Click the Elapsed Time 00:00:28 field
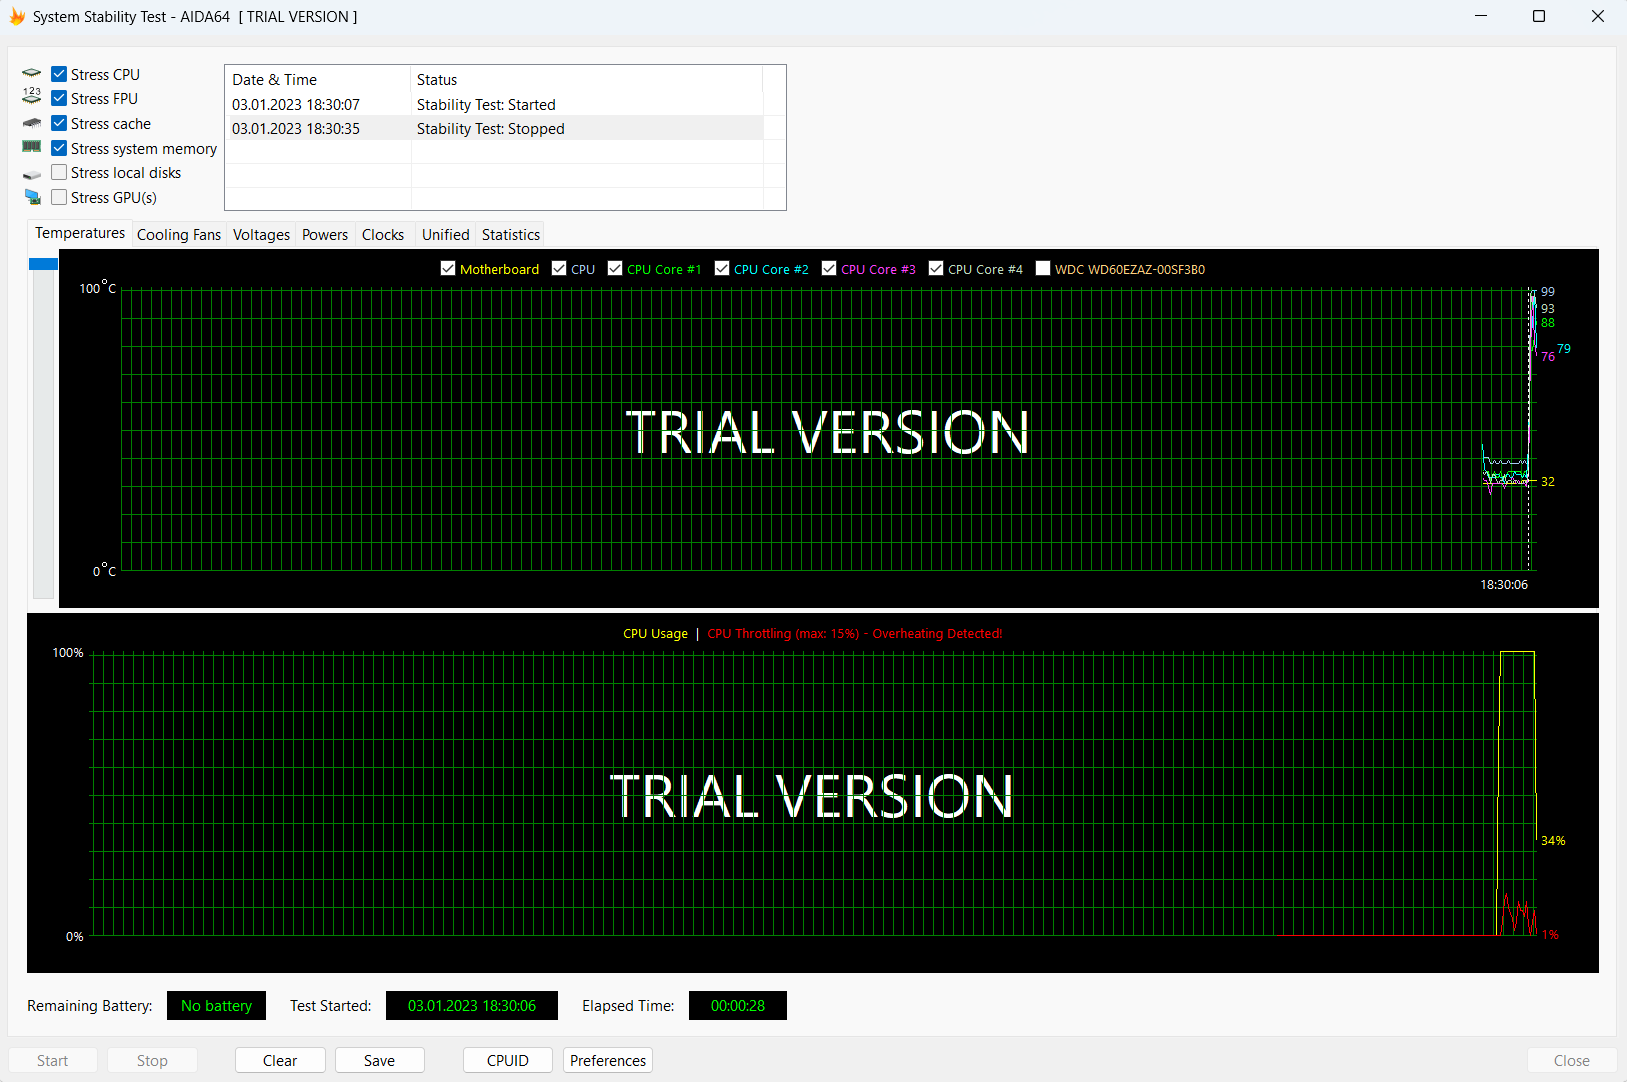The width and height of the screenshot is (1627, 1082). pos(738,1005)
